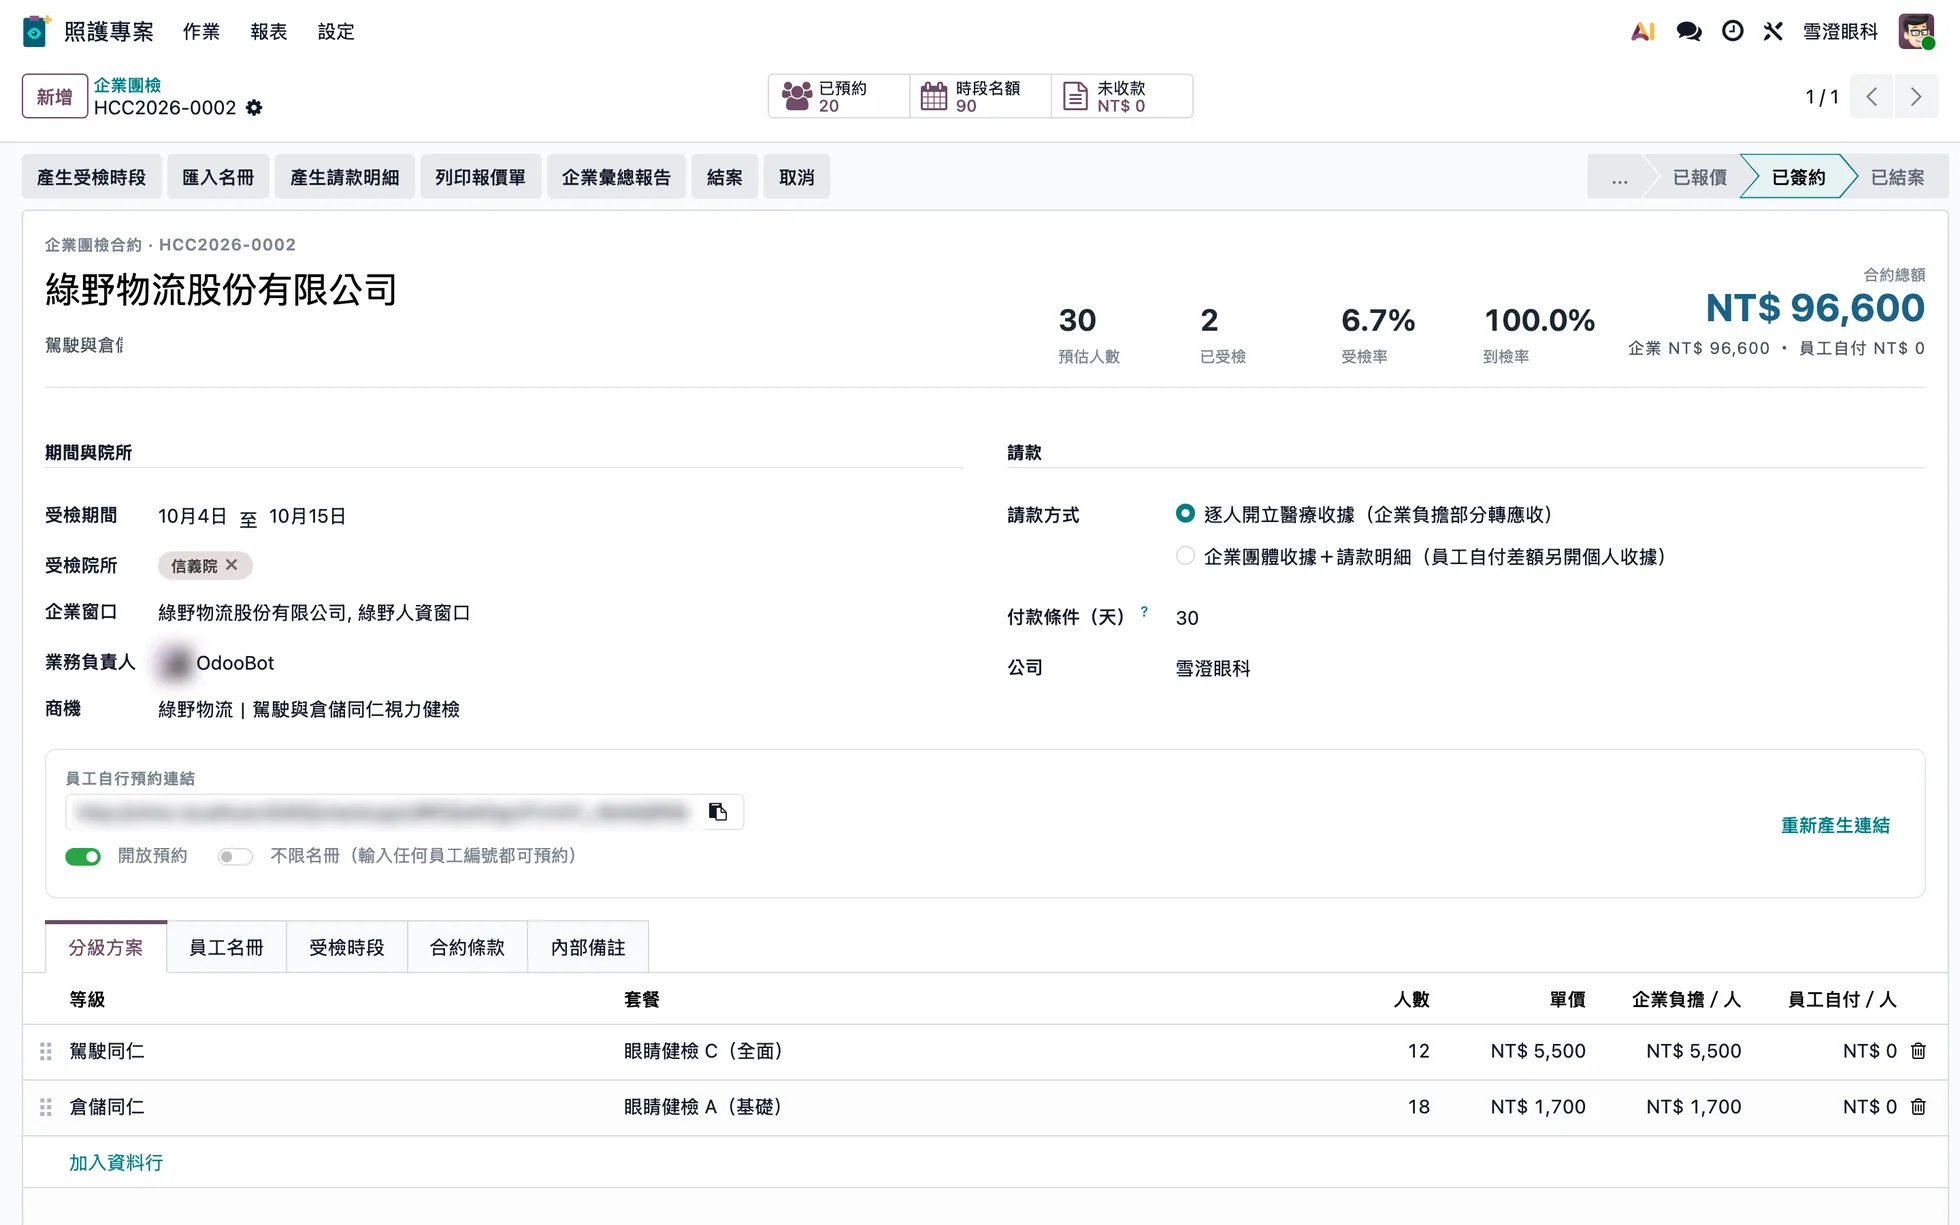Open the 時段名額 90 stat button
The image size is (1960, 1225).
pyautogui.click(x=980, y=96)
